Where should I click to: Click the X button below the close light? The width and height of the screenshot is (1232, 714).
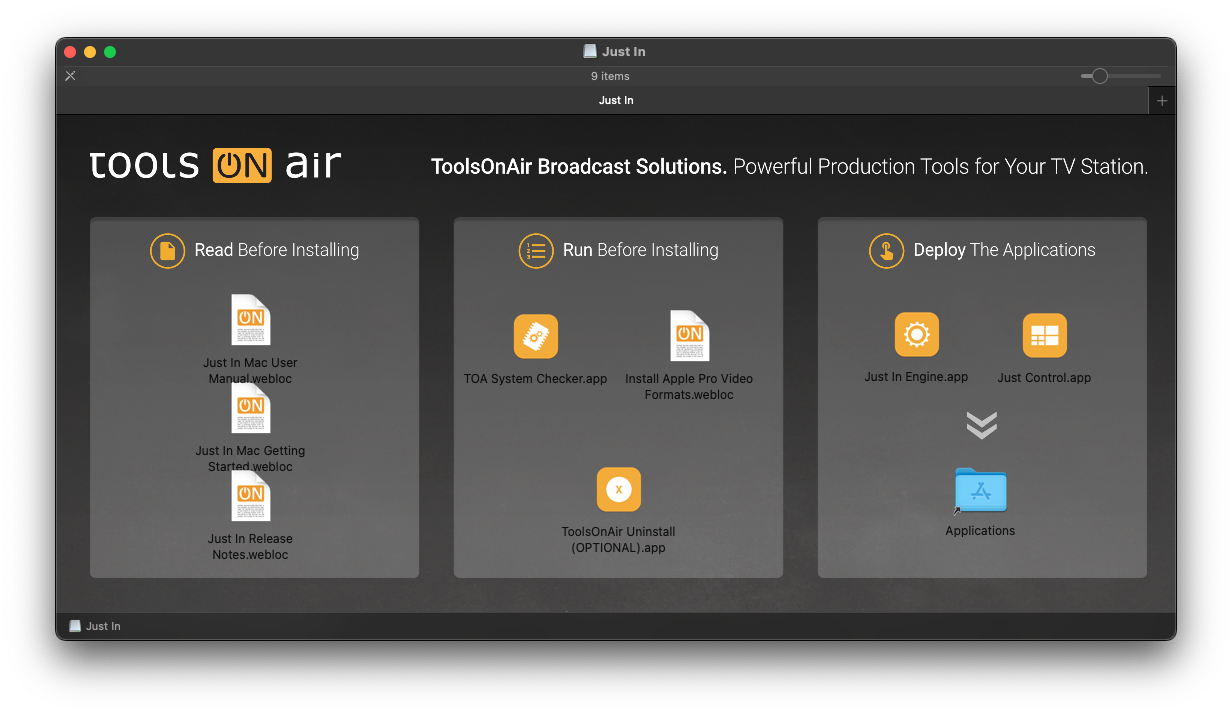click(x=70, y=76)
